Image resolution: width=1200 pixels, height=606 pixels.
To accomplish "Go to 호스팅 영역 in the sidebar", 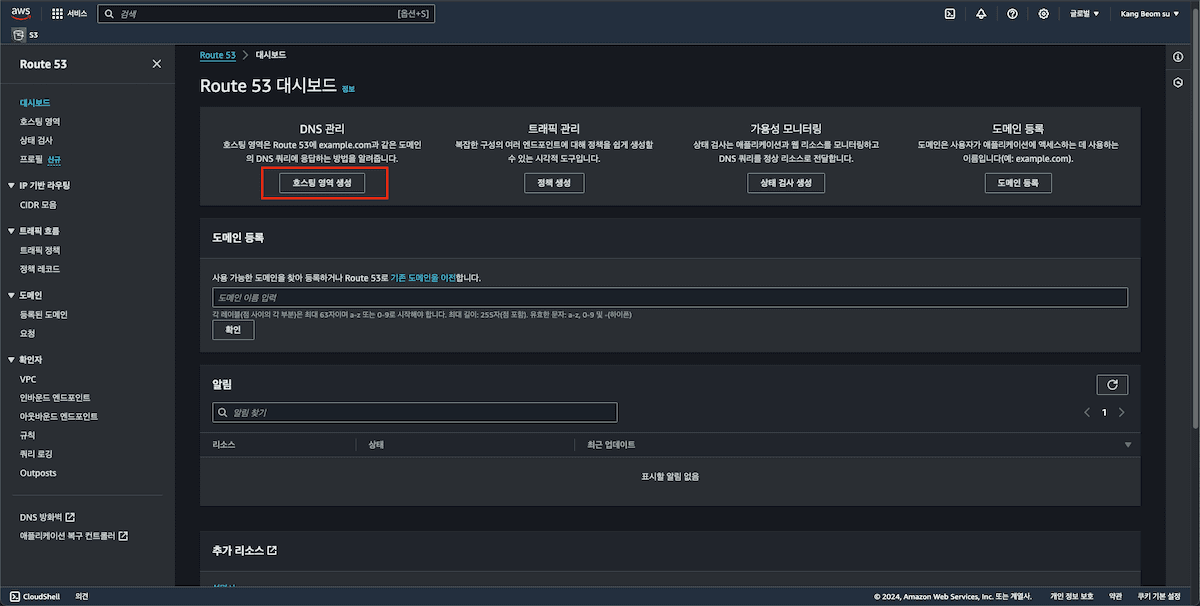I will [x=40, y=121].
